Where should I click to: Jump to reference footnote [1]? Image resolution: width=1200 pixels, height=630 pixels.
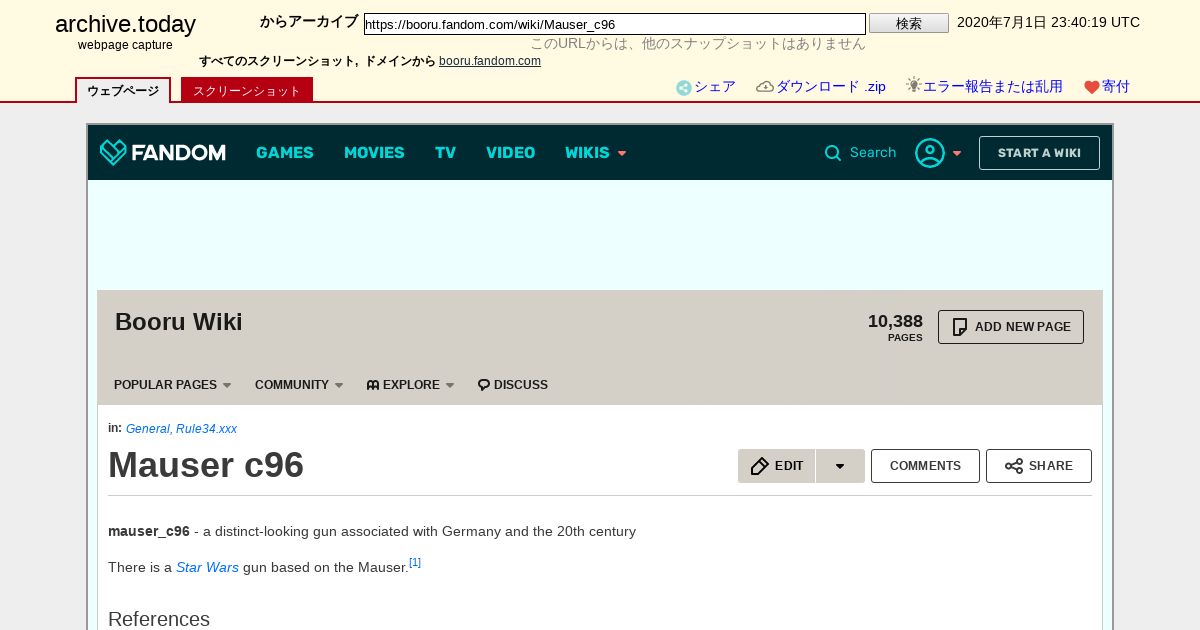(x=415, y=563)
